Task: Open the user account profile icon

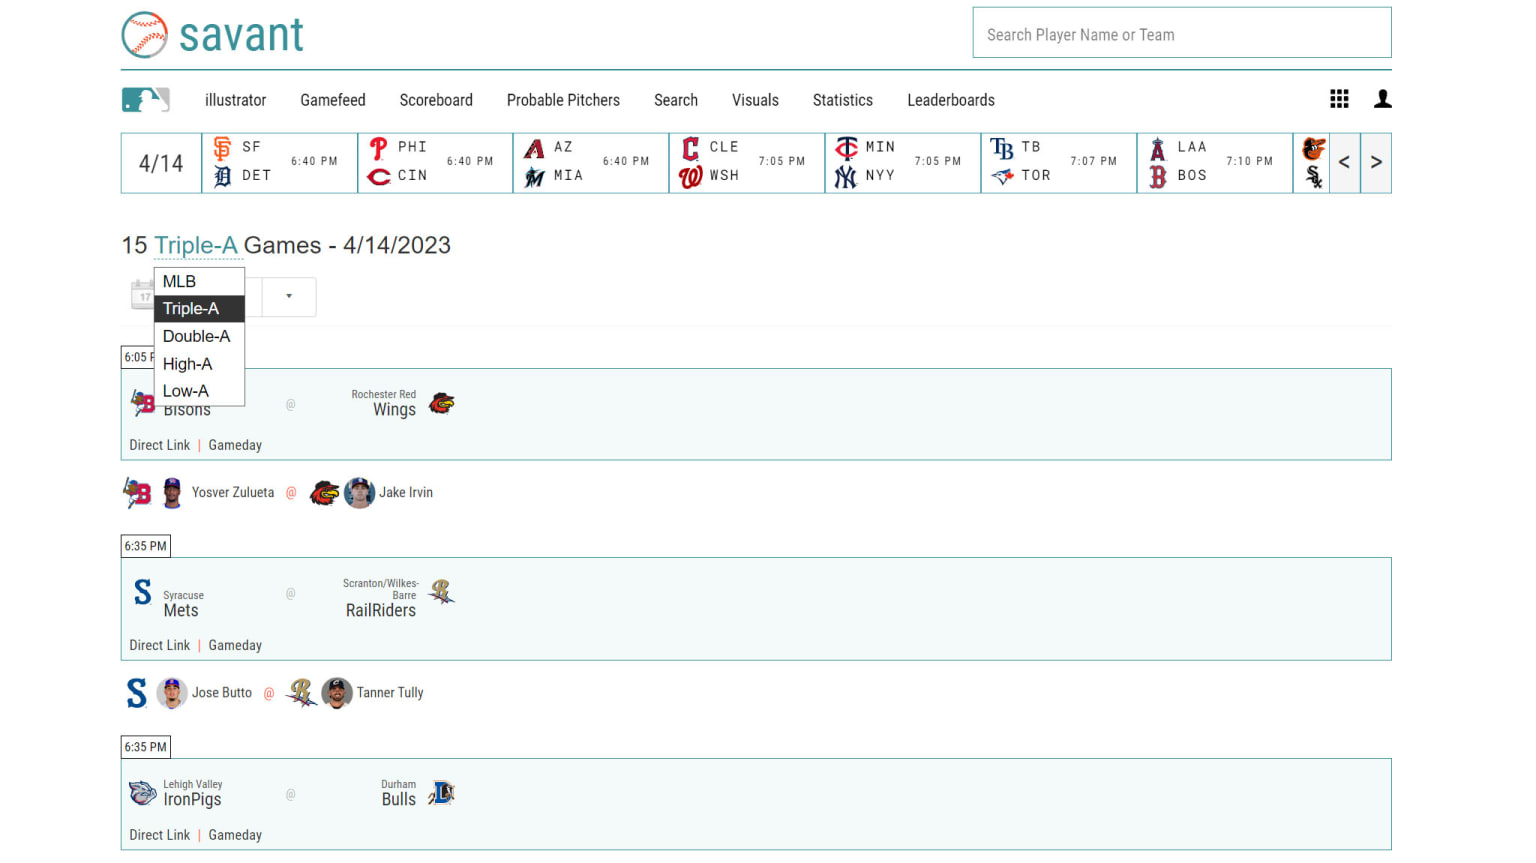Action: pos(1382,99)
